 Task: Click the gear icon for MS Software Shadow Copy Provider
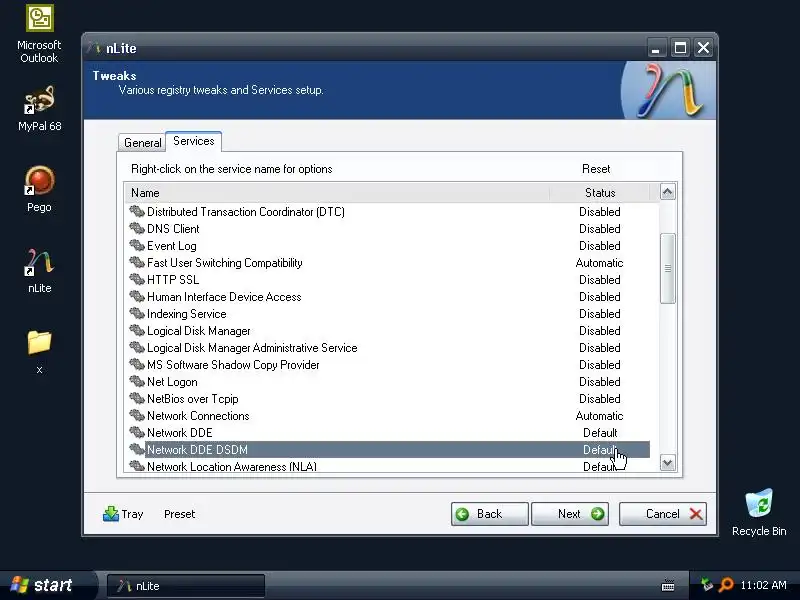(x=137, y=364)
